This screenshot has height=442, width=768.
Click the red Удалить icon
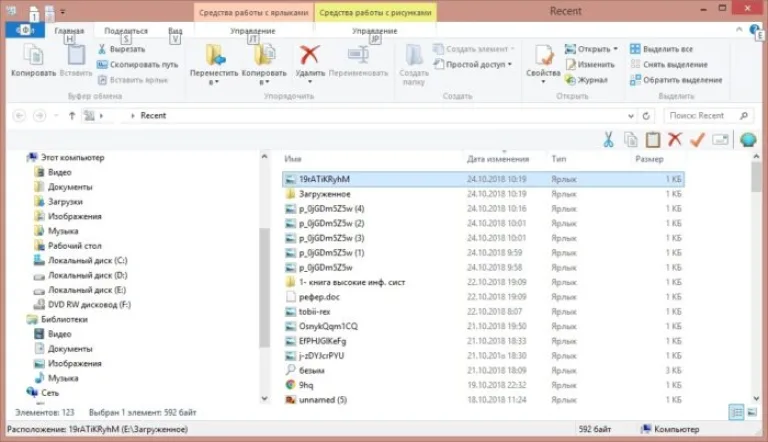click(310, 55)
